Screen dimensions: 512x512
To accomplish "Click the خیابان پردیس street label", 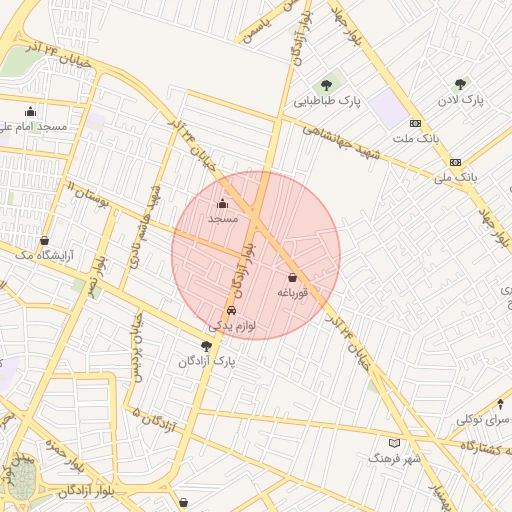I will [137, 347].
